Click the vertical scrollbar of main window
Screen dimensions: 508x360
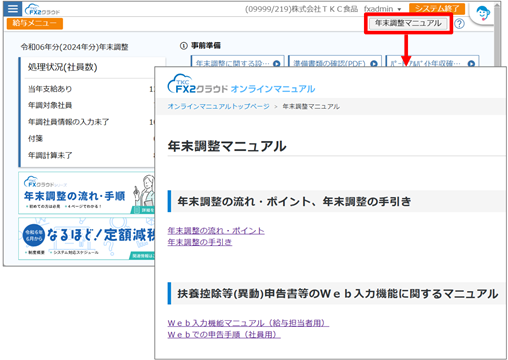[497, 35]
